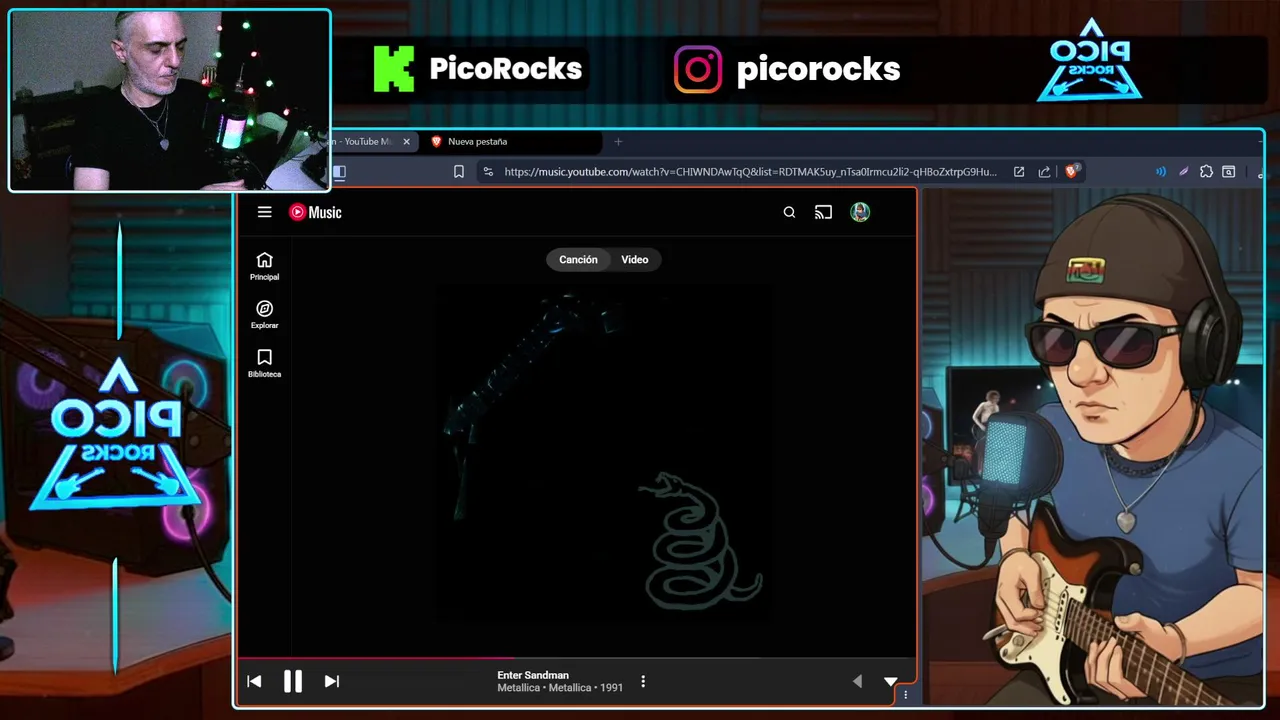The width and height of the screenshot is (1280, 720).
Task: Open the Brave Shields lion icon
Action: tap(1072, 171)
